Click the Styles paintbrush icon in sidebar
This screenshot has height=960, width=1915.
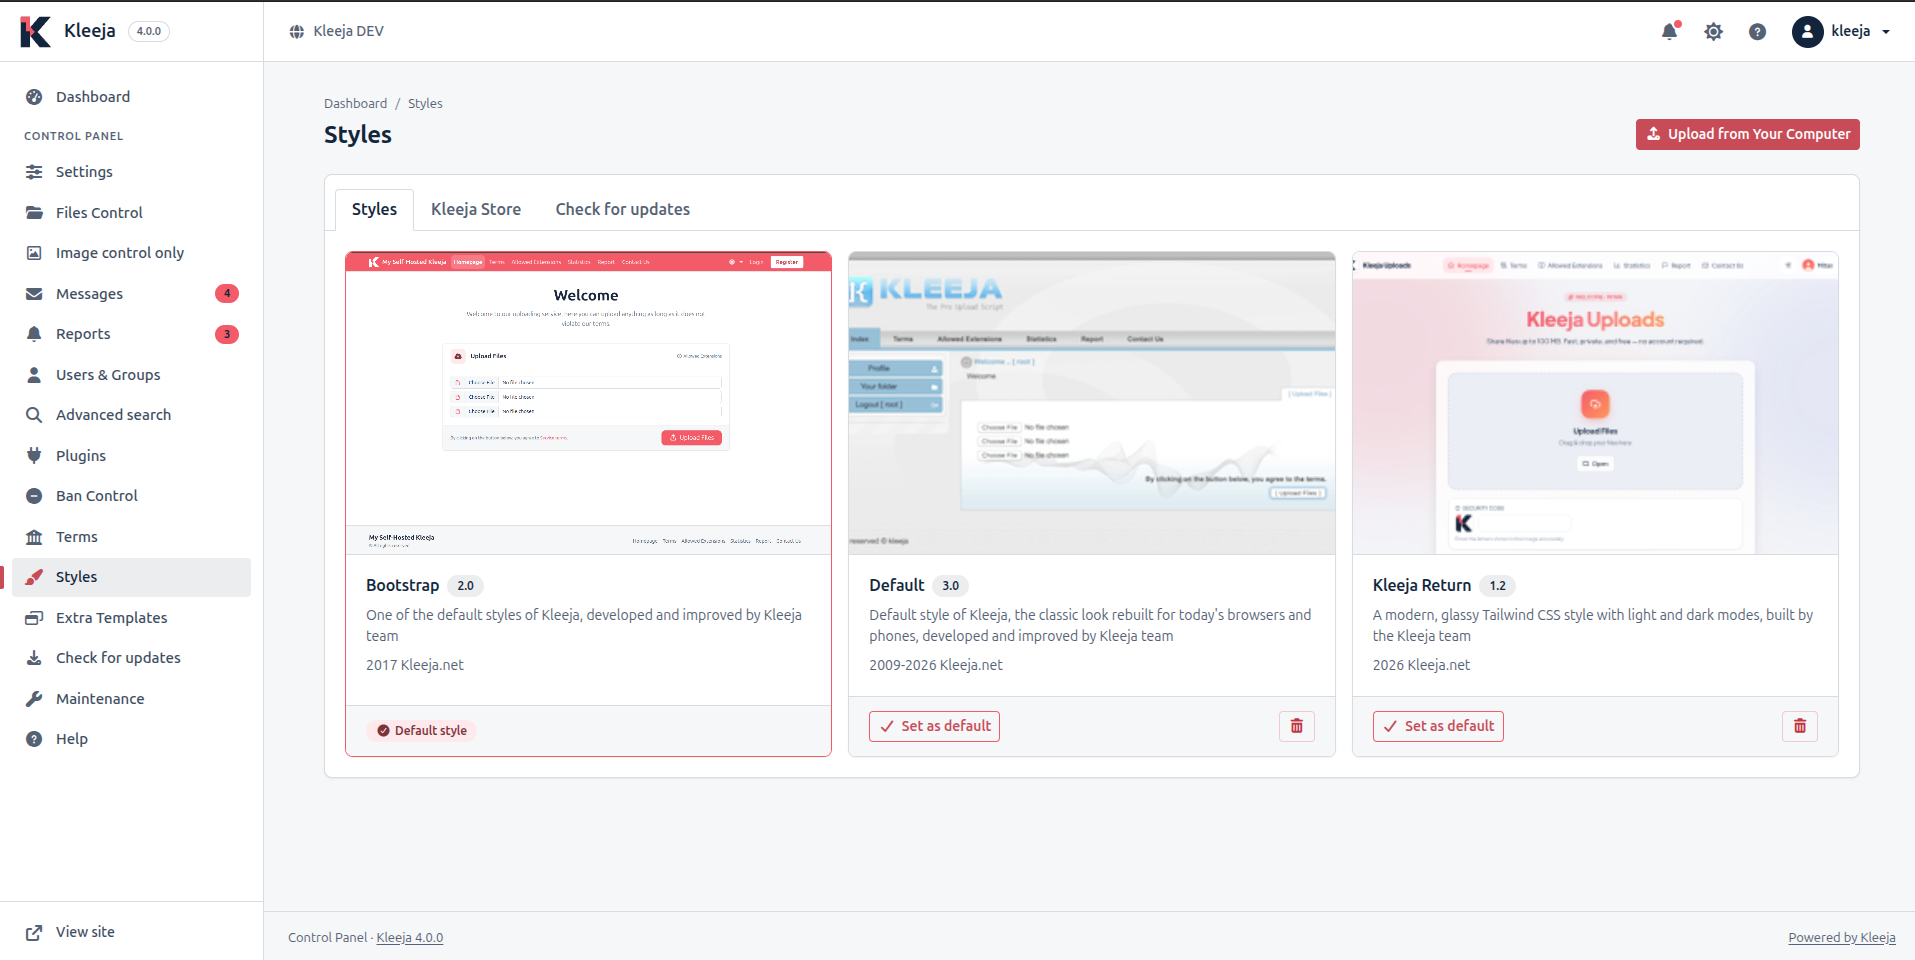click(x=34, y=577)
